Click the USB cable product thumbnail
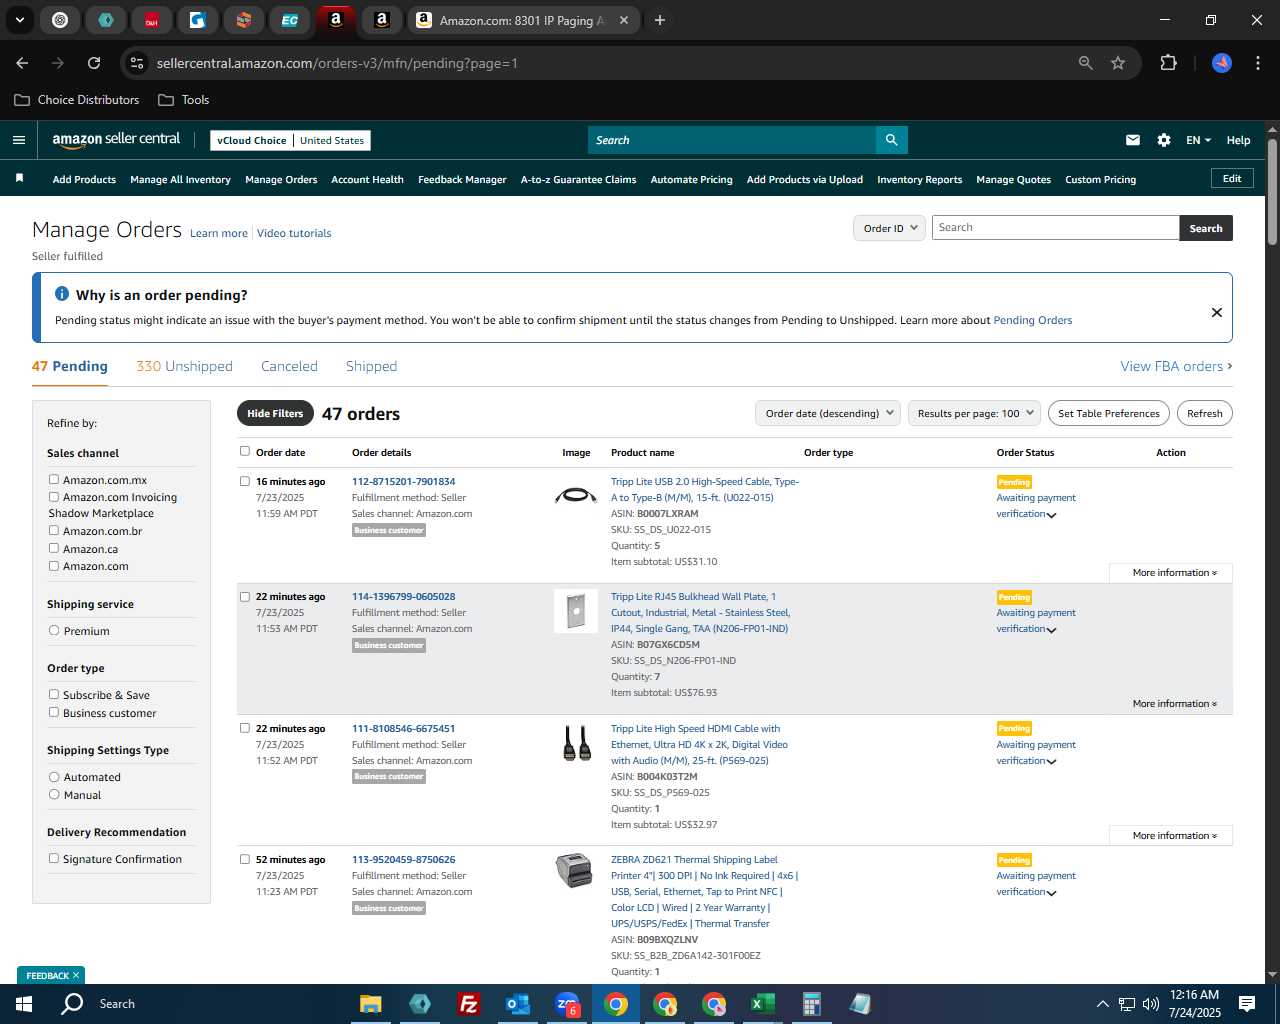This screenshot has width=1280, height=1024. point(576,495)
